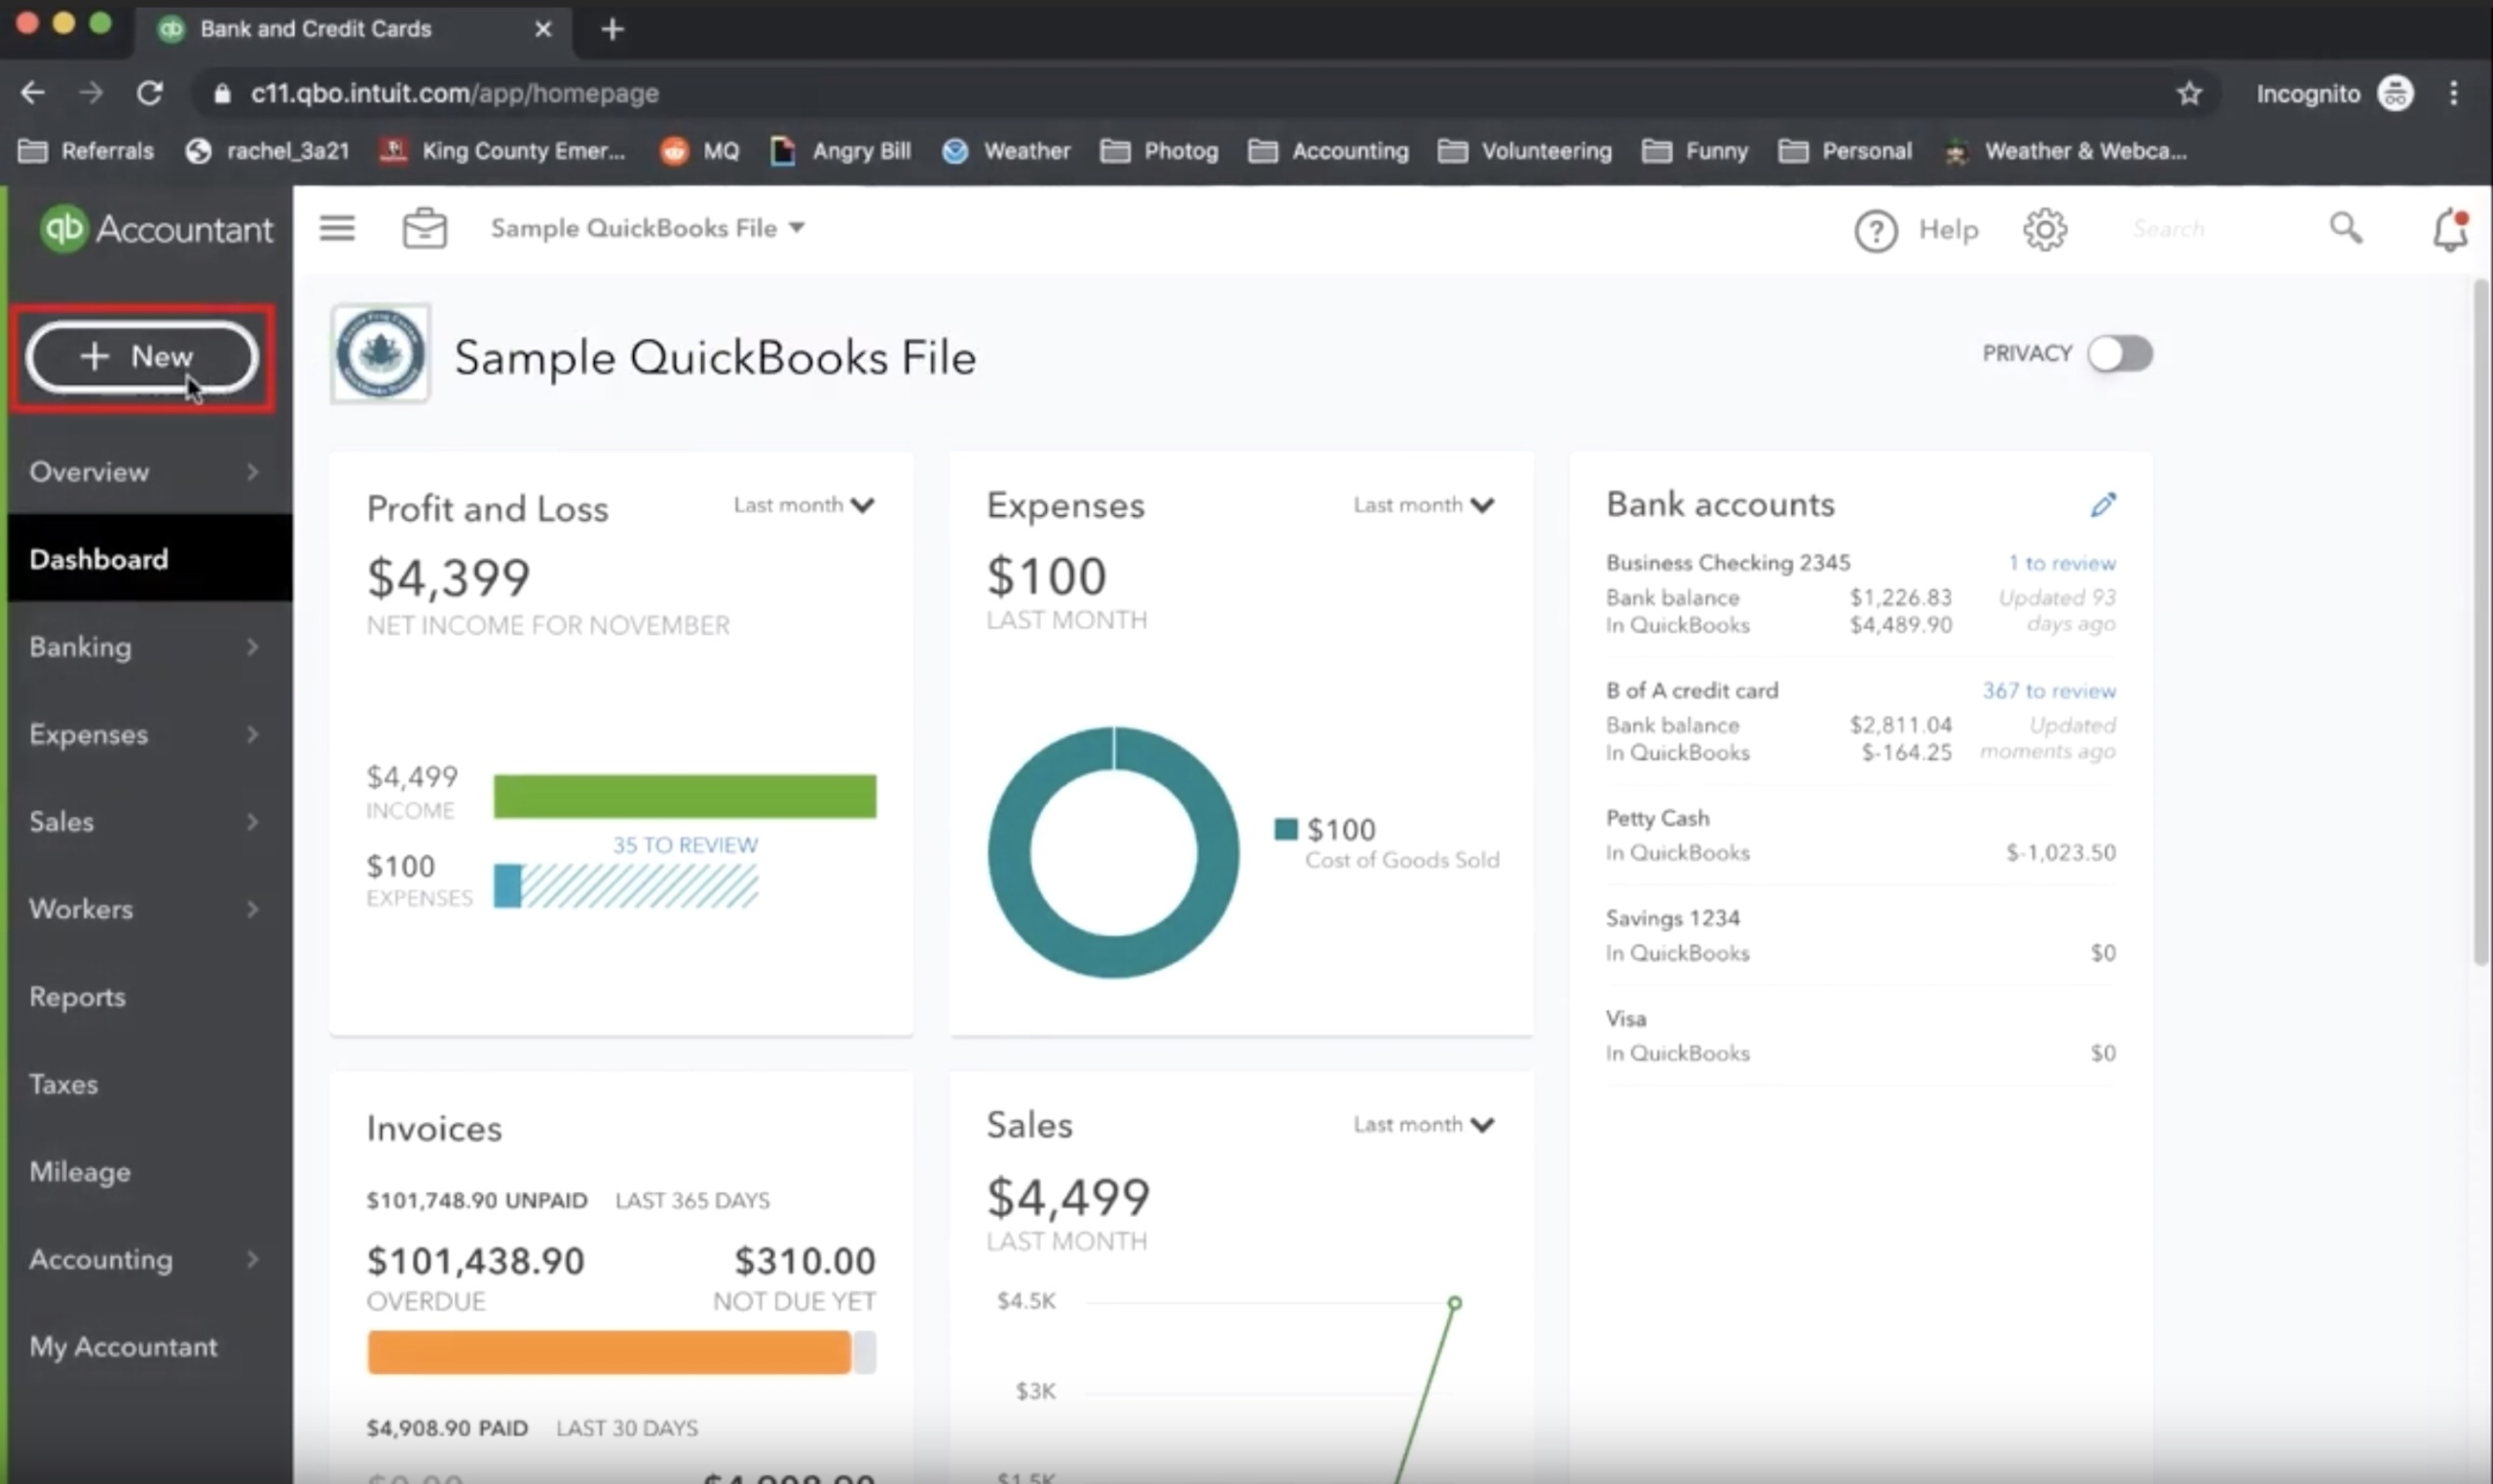Click the teal Cost of Goods Sold swatch
Screen dimensions: 2493x1484
[x=1285, y=829]
